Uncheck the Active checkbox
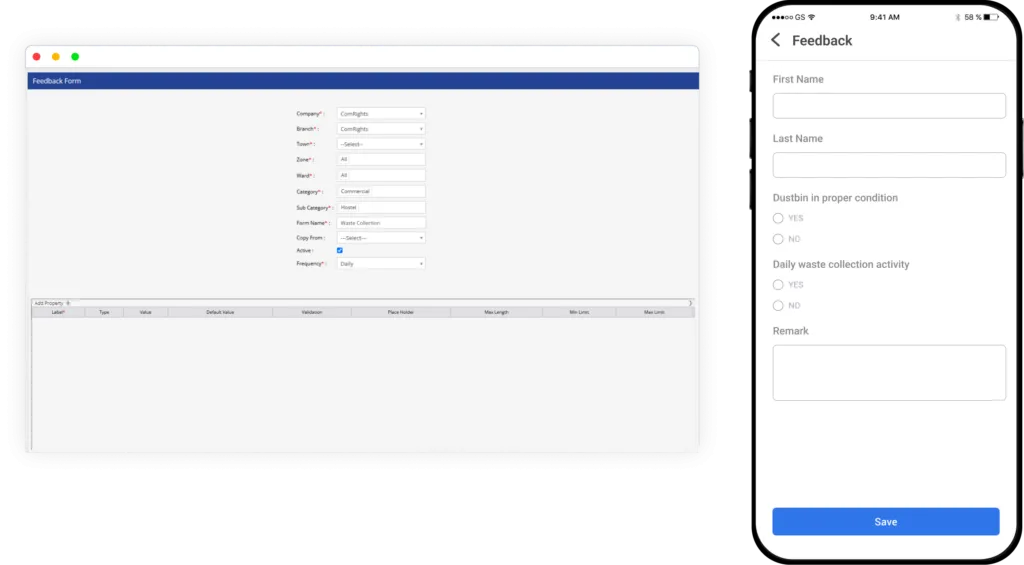The width and height of the screenshot is (1024, 565). (x=340, y=250)
